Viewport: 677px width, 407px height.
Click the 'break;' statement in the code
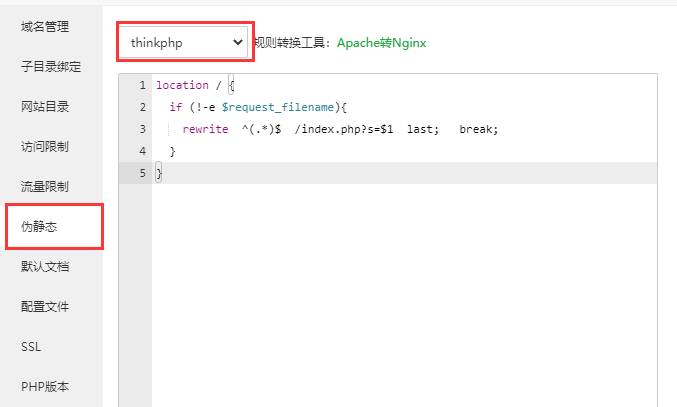[x=478, y=129]
